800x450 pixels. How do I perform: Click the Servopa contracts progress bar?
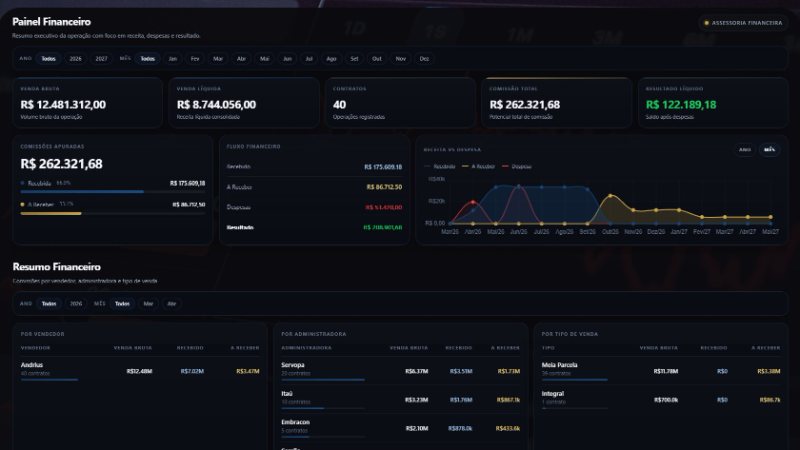click(x=323, y=380)
